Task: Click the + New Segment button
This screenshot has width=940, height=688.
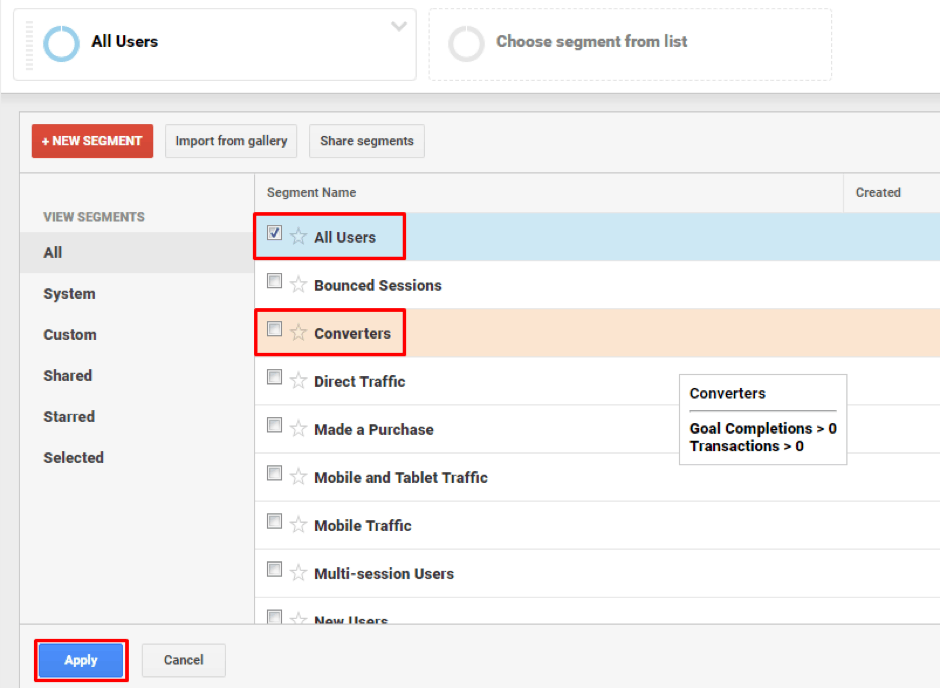Action: pyautogui.click(x=92, y=141)
